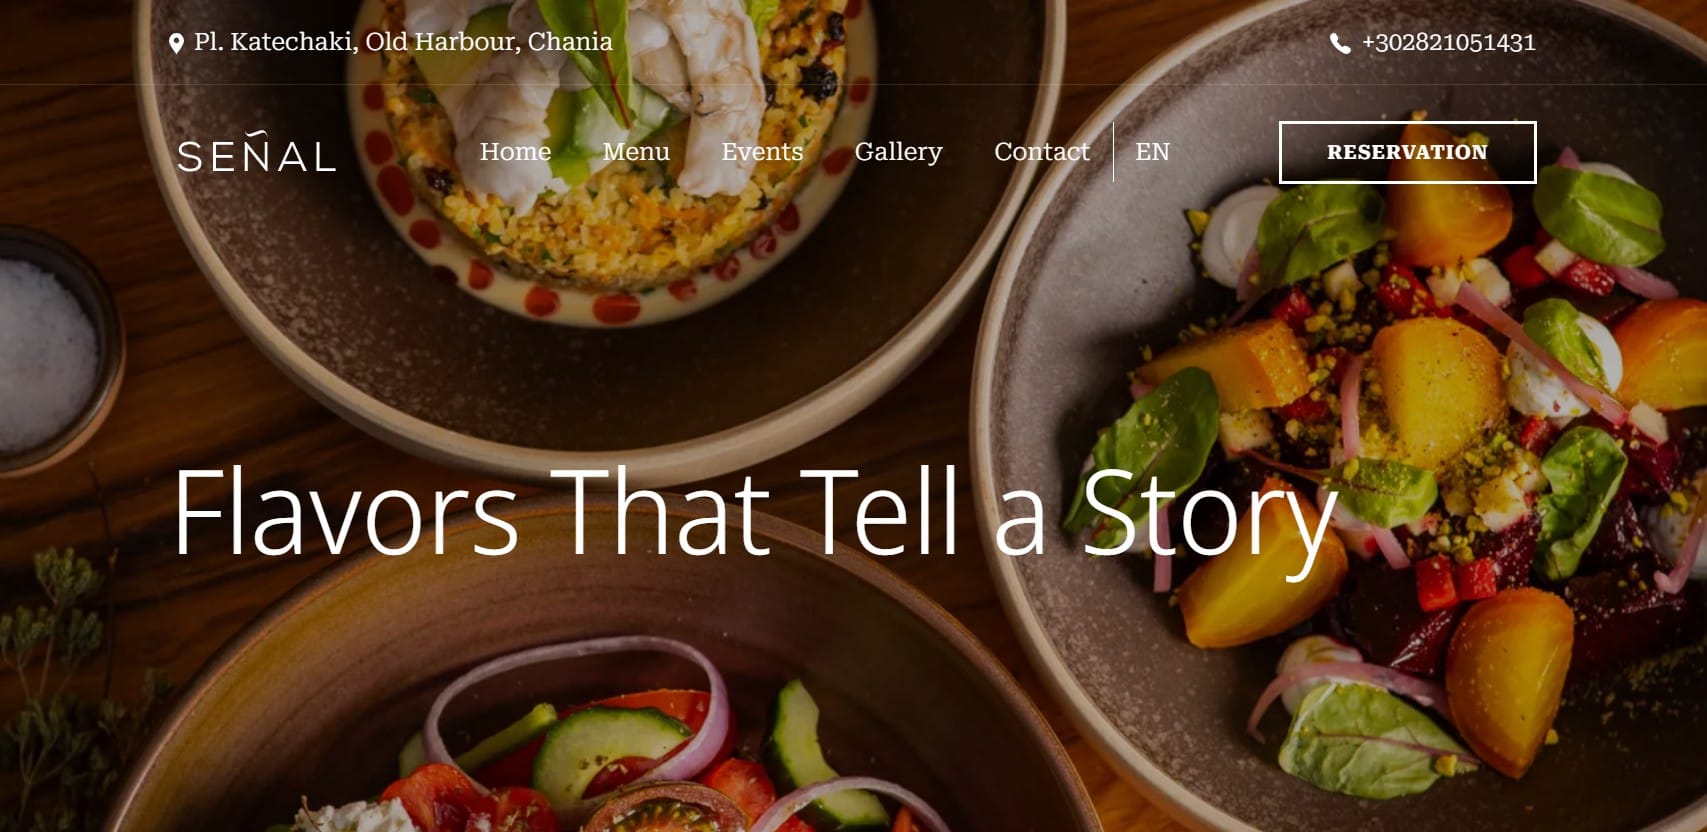
Task: Open the Home menu item
Action: tap(515, 152)
